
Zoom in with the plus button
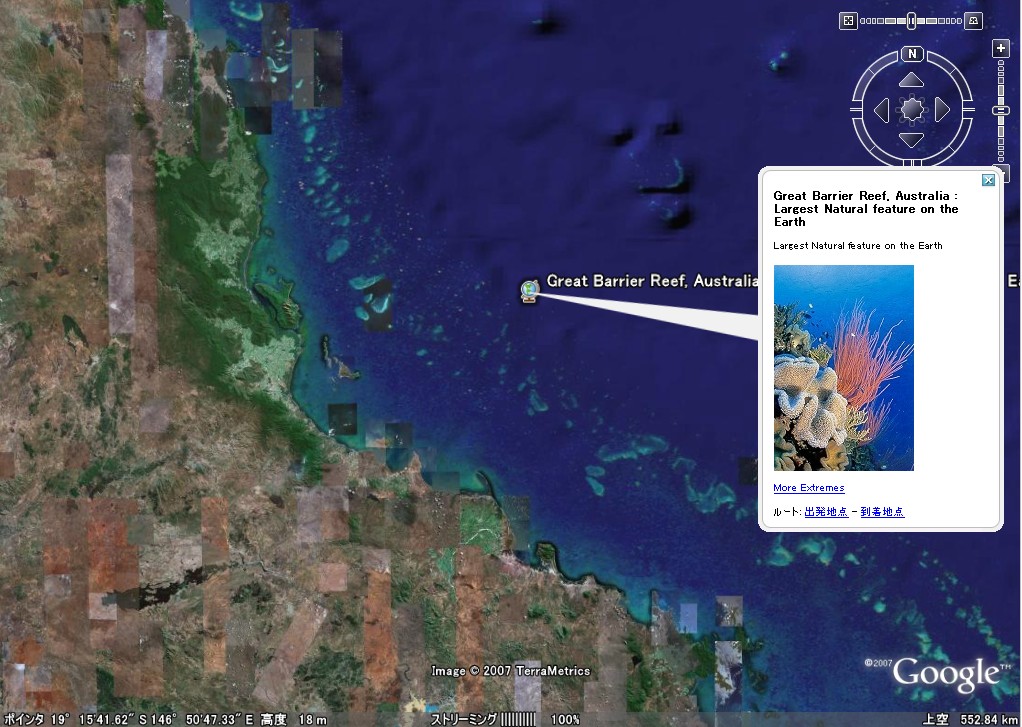coord(1000,48)
